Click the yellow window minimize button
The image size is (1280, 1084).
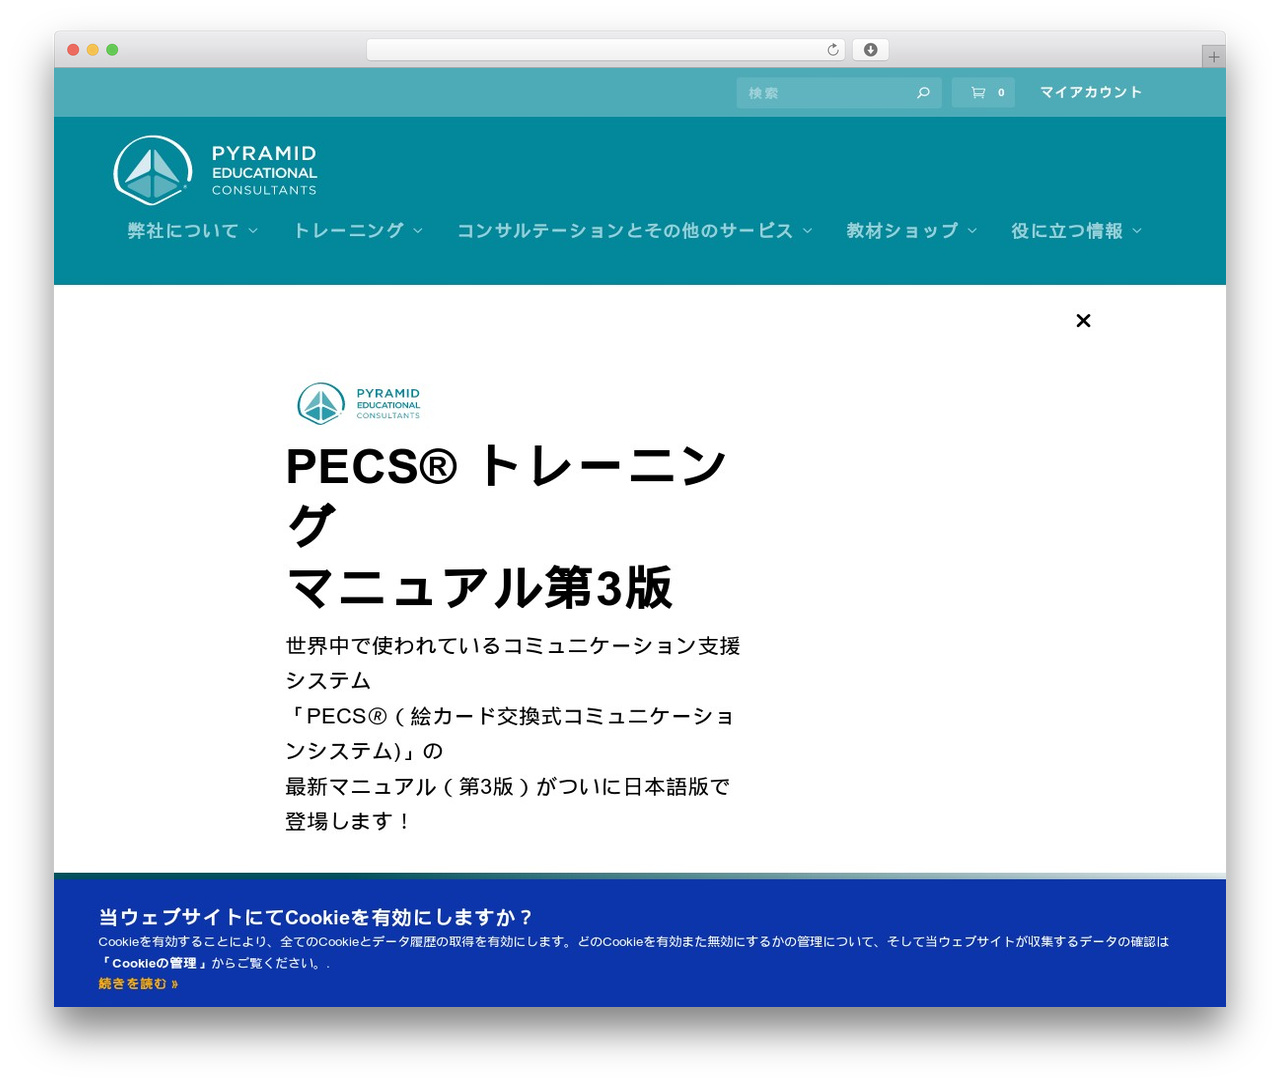click(x=93, y=50)
